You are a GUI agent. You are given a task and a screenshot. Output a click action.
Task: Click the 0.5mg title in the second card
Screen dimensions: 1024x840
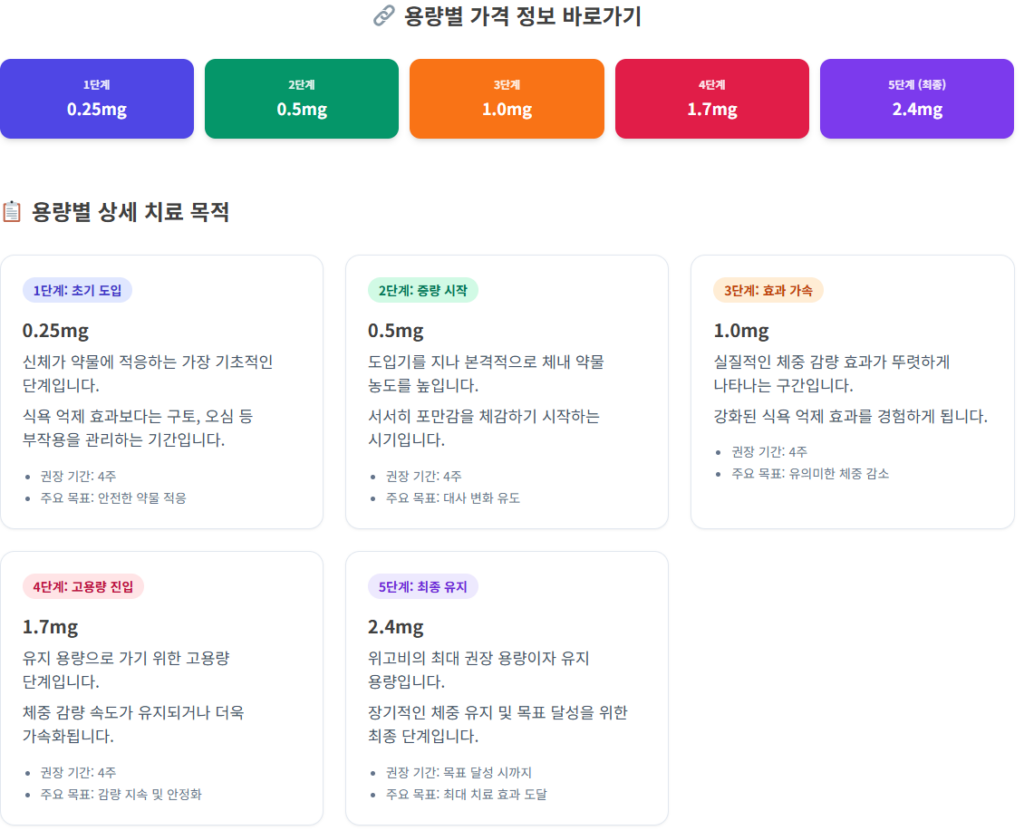[396, 331]
